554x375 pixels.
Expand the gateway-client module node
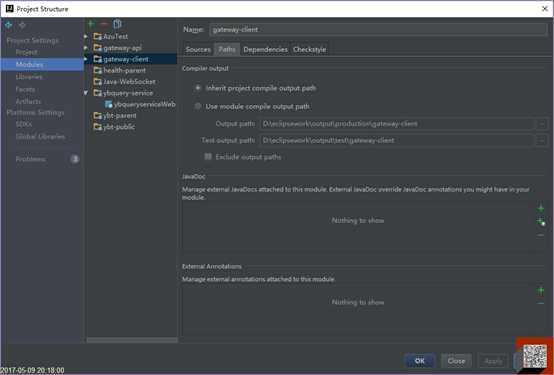86,59
